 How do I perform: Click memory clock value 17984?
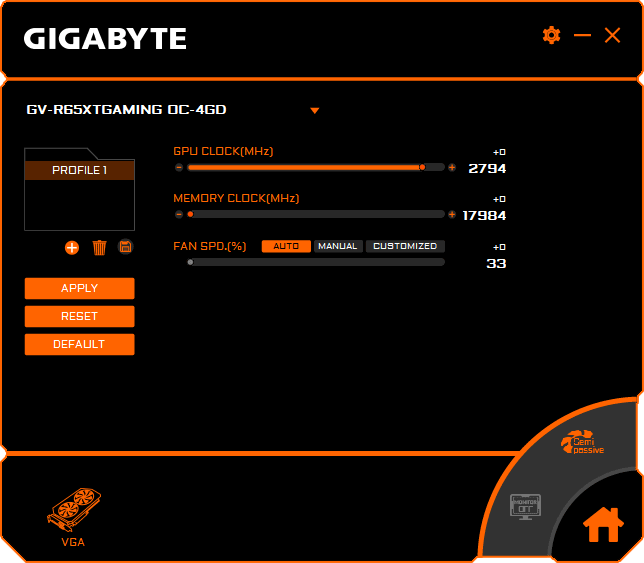(x=484, y=216)
